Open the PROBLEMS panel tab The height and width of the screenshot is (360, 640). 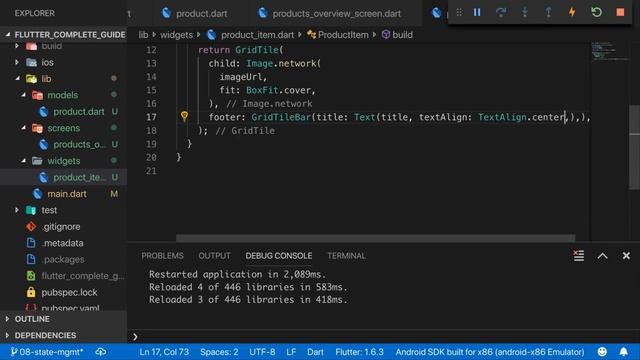coord(162,256)
